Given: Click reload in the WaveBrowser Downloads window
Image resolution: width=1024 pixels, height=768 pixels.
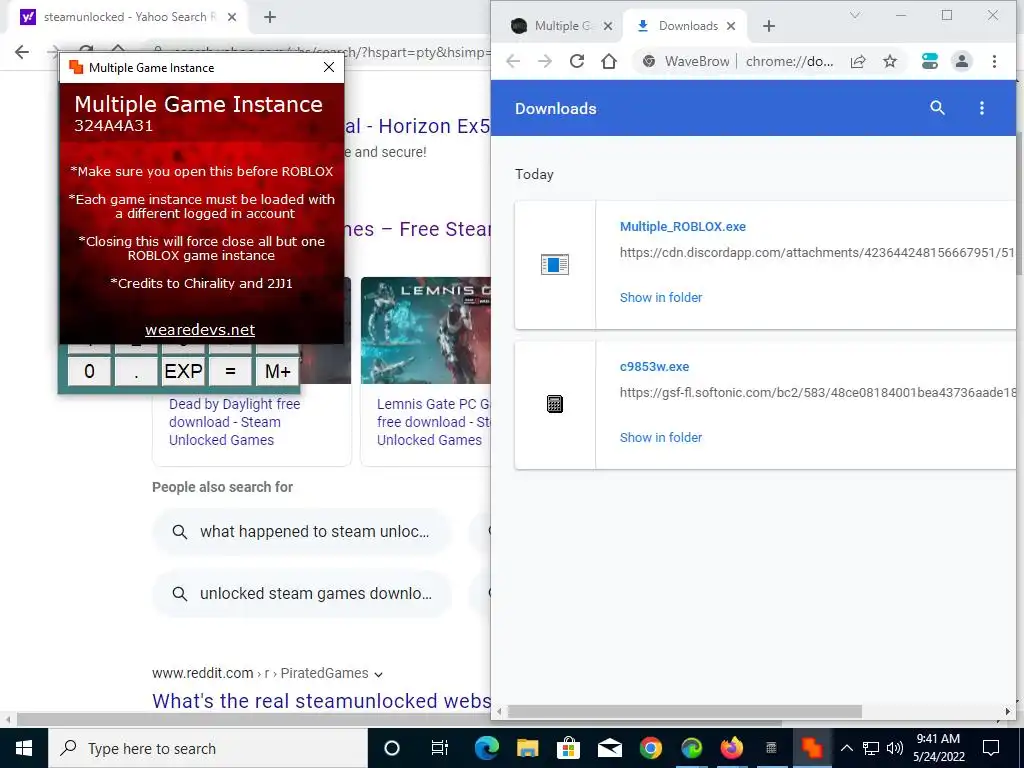Looking at the screenshot, I should pos(577,61).
